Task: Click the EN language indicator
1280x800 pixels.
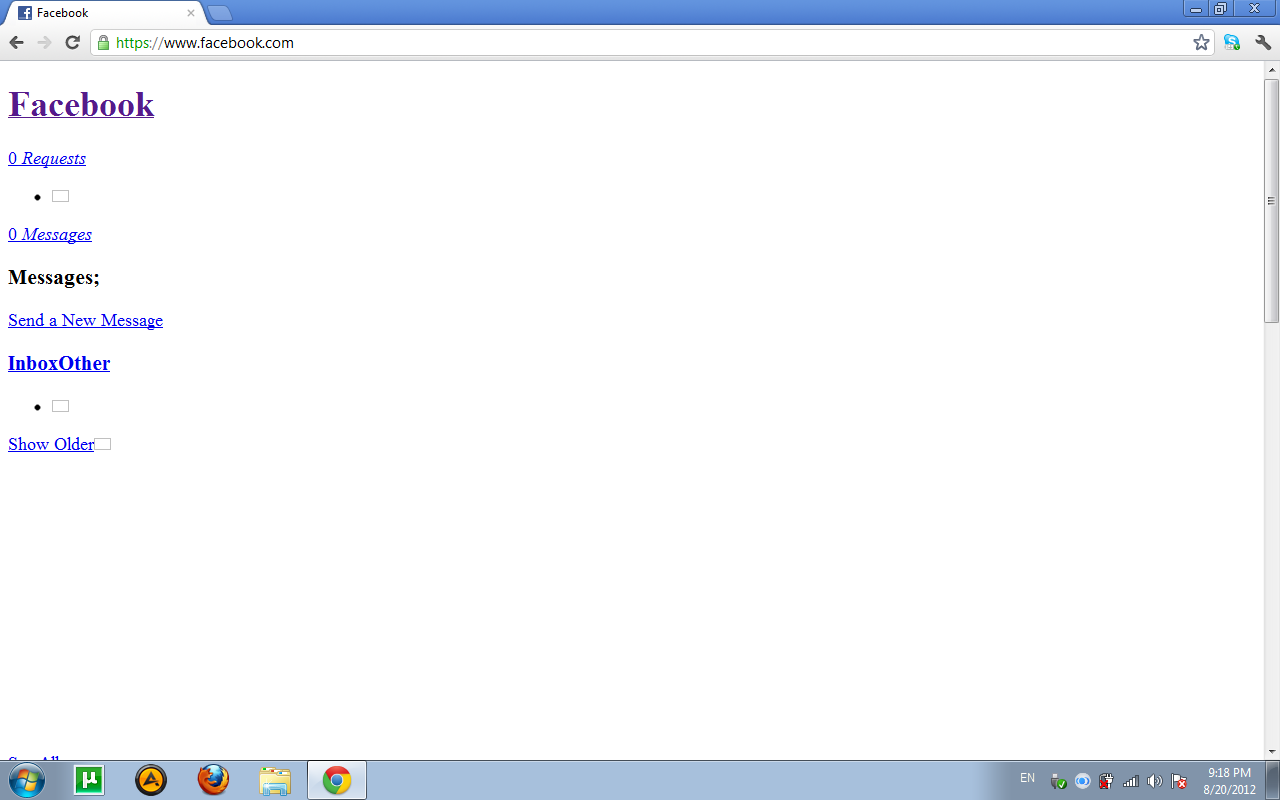Action: [x=1027, y=778]
